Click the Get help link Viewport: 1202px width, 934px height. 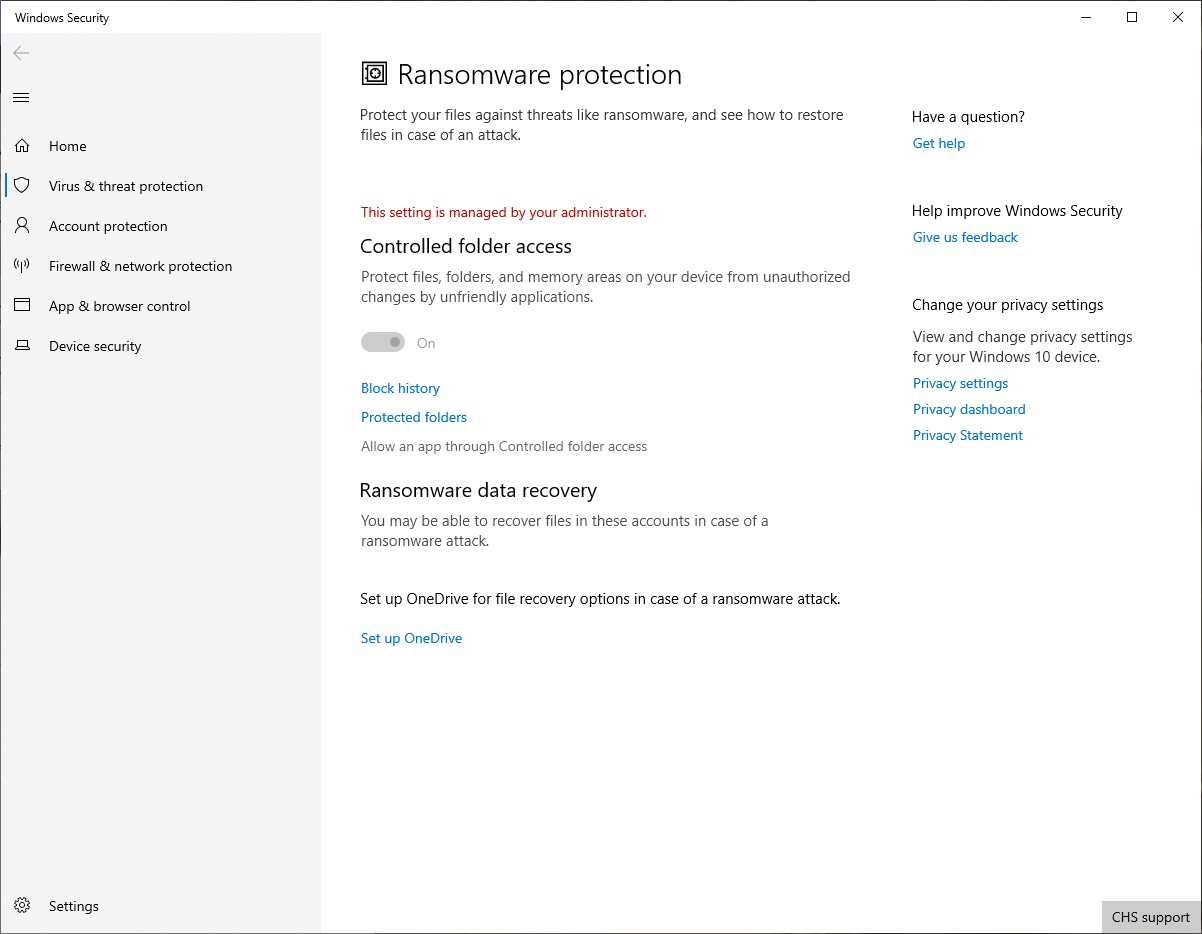click(x=939, y=143)
